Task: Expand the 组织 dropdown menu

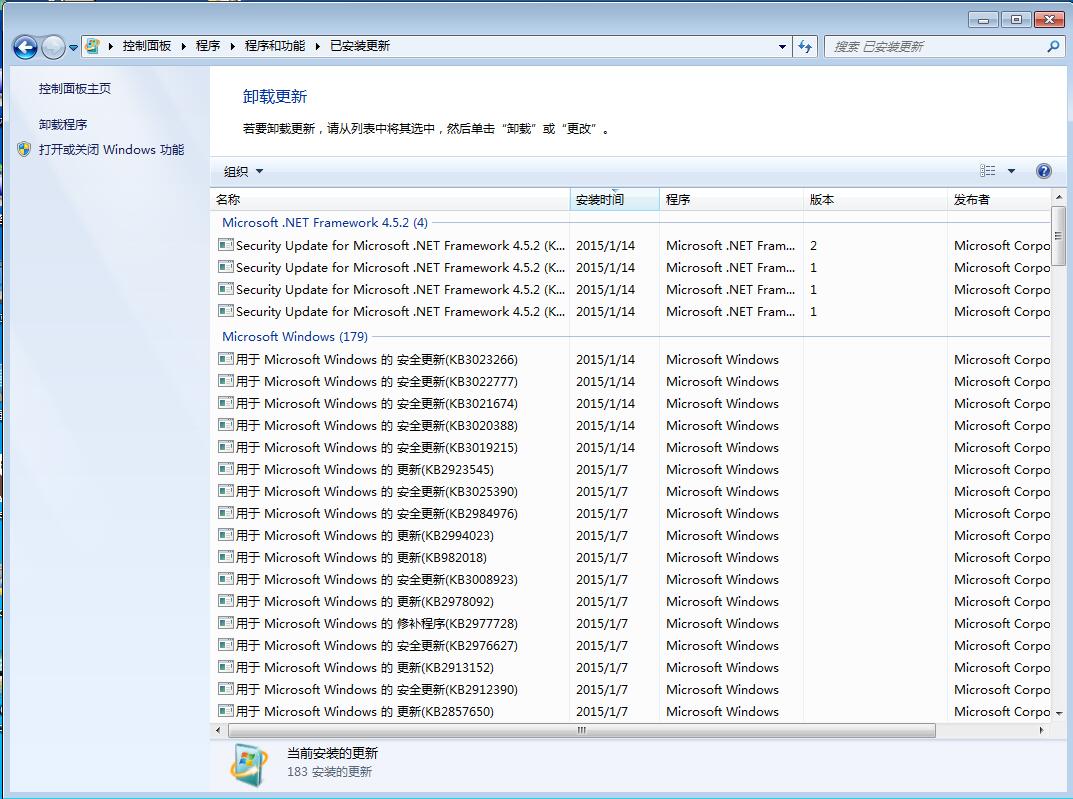Action: (243, 172)
